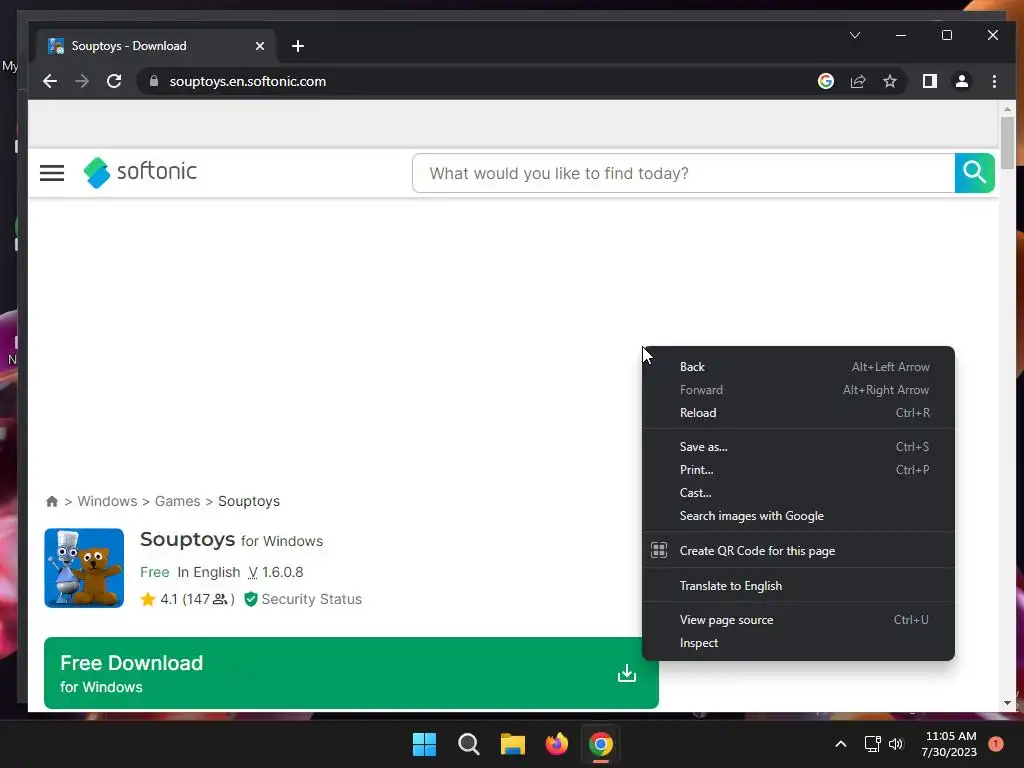Click the Security Status shield icon
Image resolution: width=1024 pixels, height=768 pixels.
click(251, 600)
